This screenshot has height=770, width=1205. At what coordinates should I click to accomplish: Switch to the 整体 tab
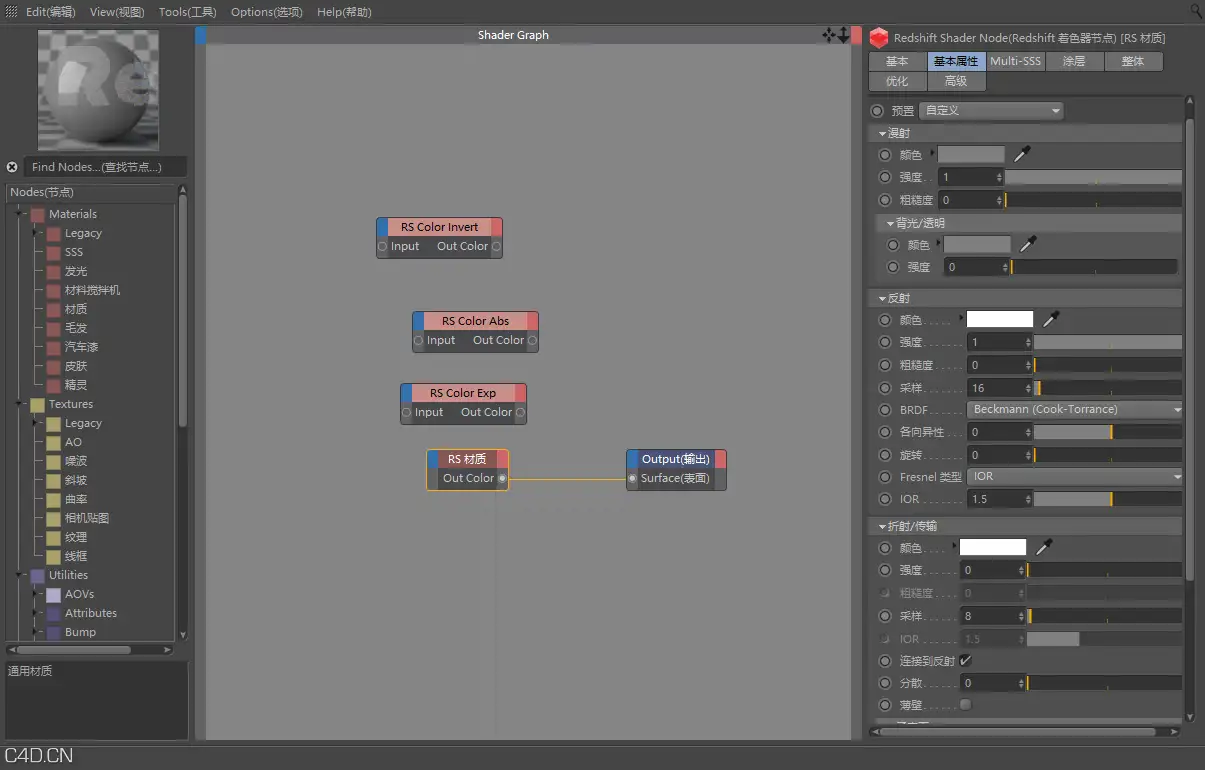point(1133,62)
